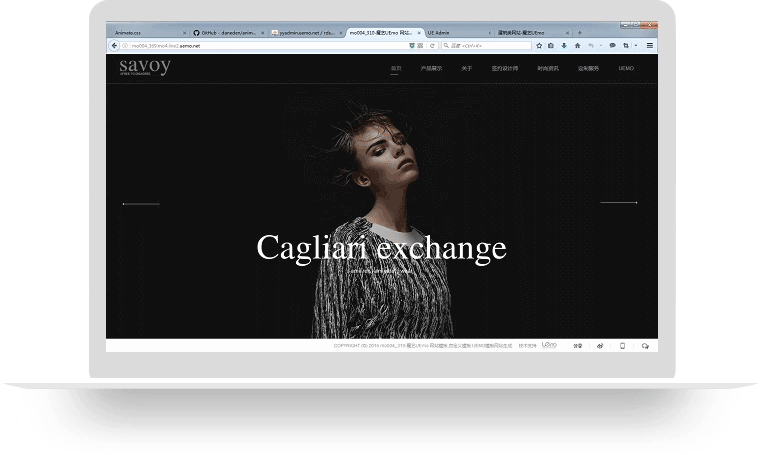Reload the page with the refresh icon
This screenshot has height=455, width=760.
pos(432,46)
